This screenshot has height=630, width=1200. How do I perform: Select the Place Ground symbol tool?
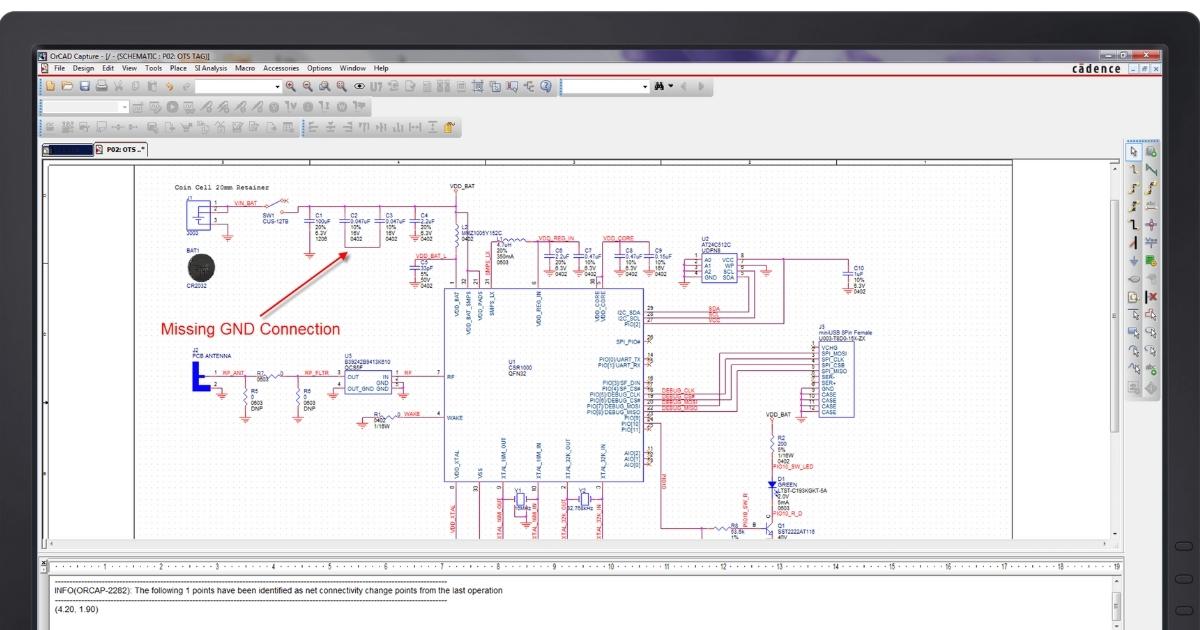click(1134, 260)
